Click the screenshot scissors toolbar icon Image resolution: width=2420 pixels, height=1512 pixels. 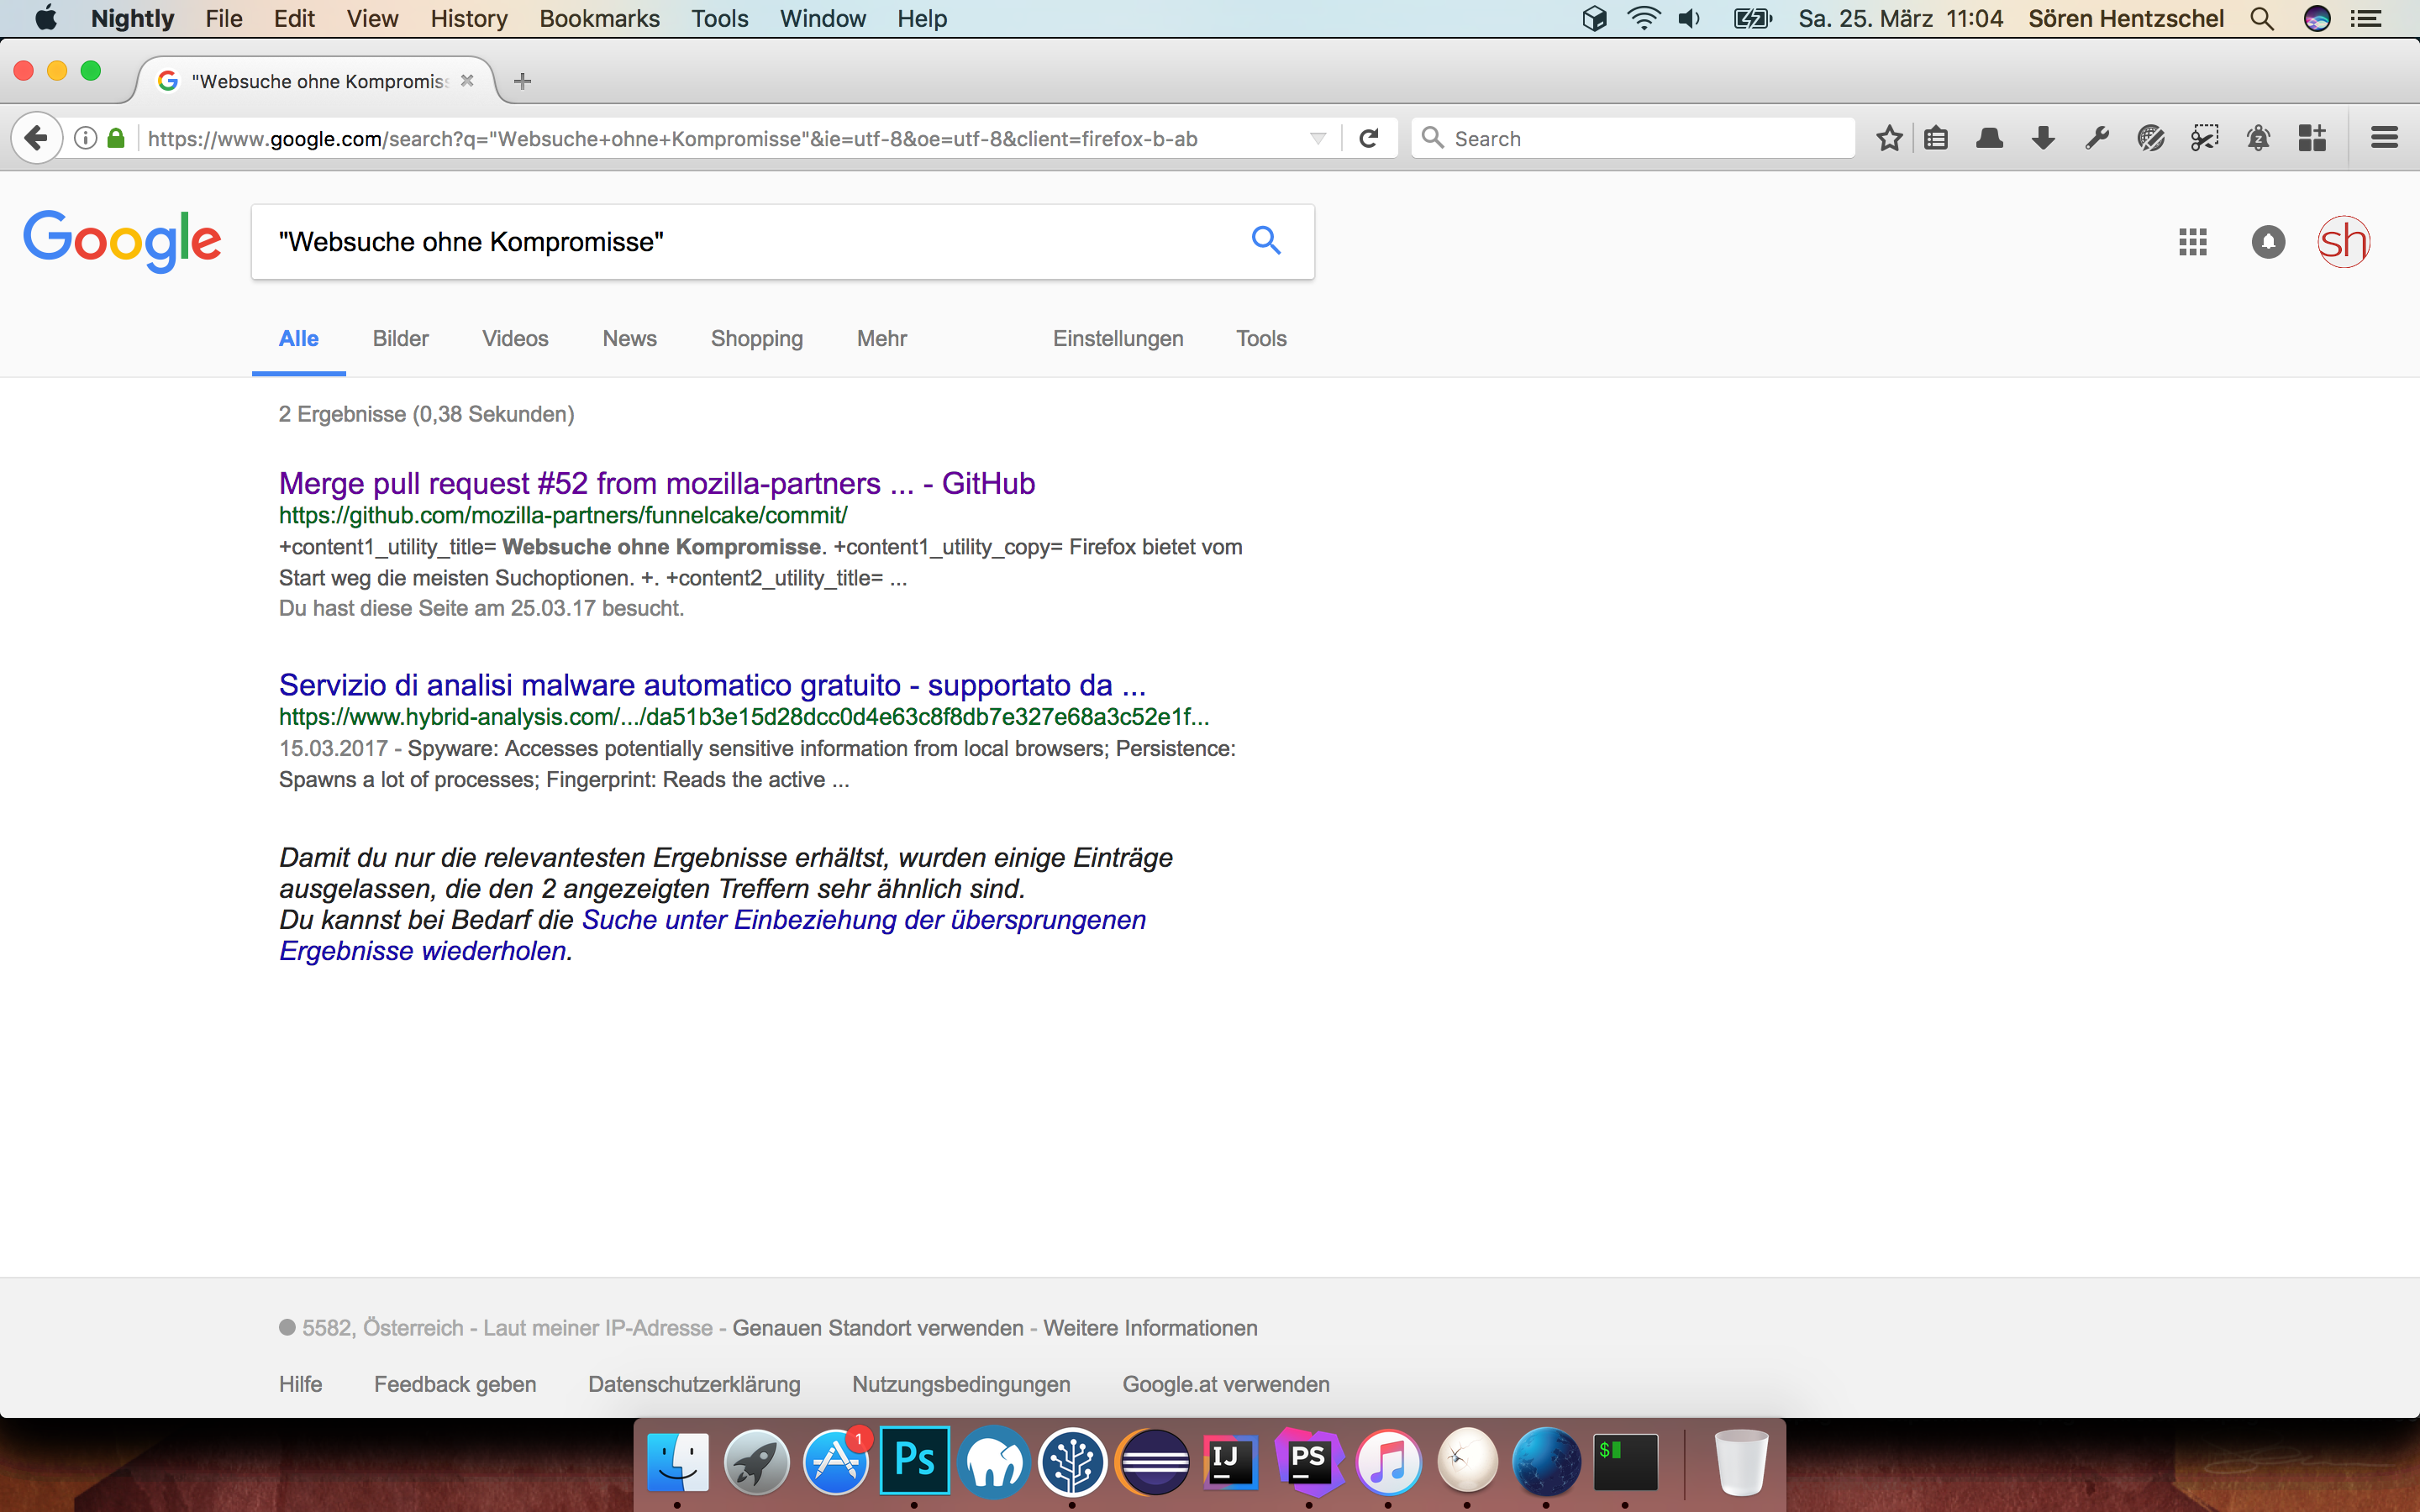click(2204, 138)
